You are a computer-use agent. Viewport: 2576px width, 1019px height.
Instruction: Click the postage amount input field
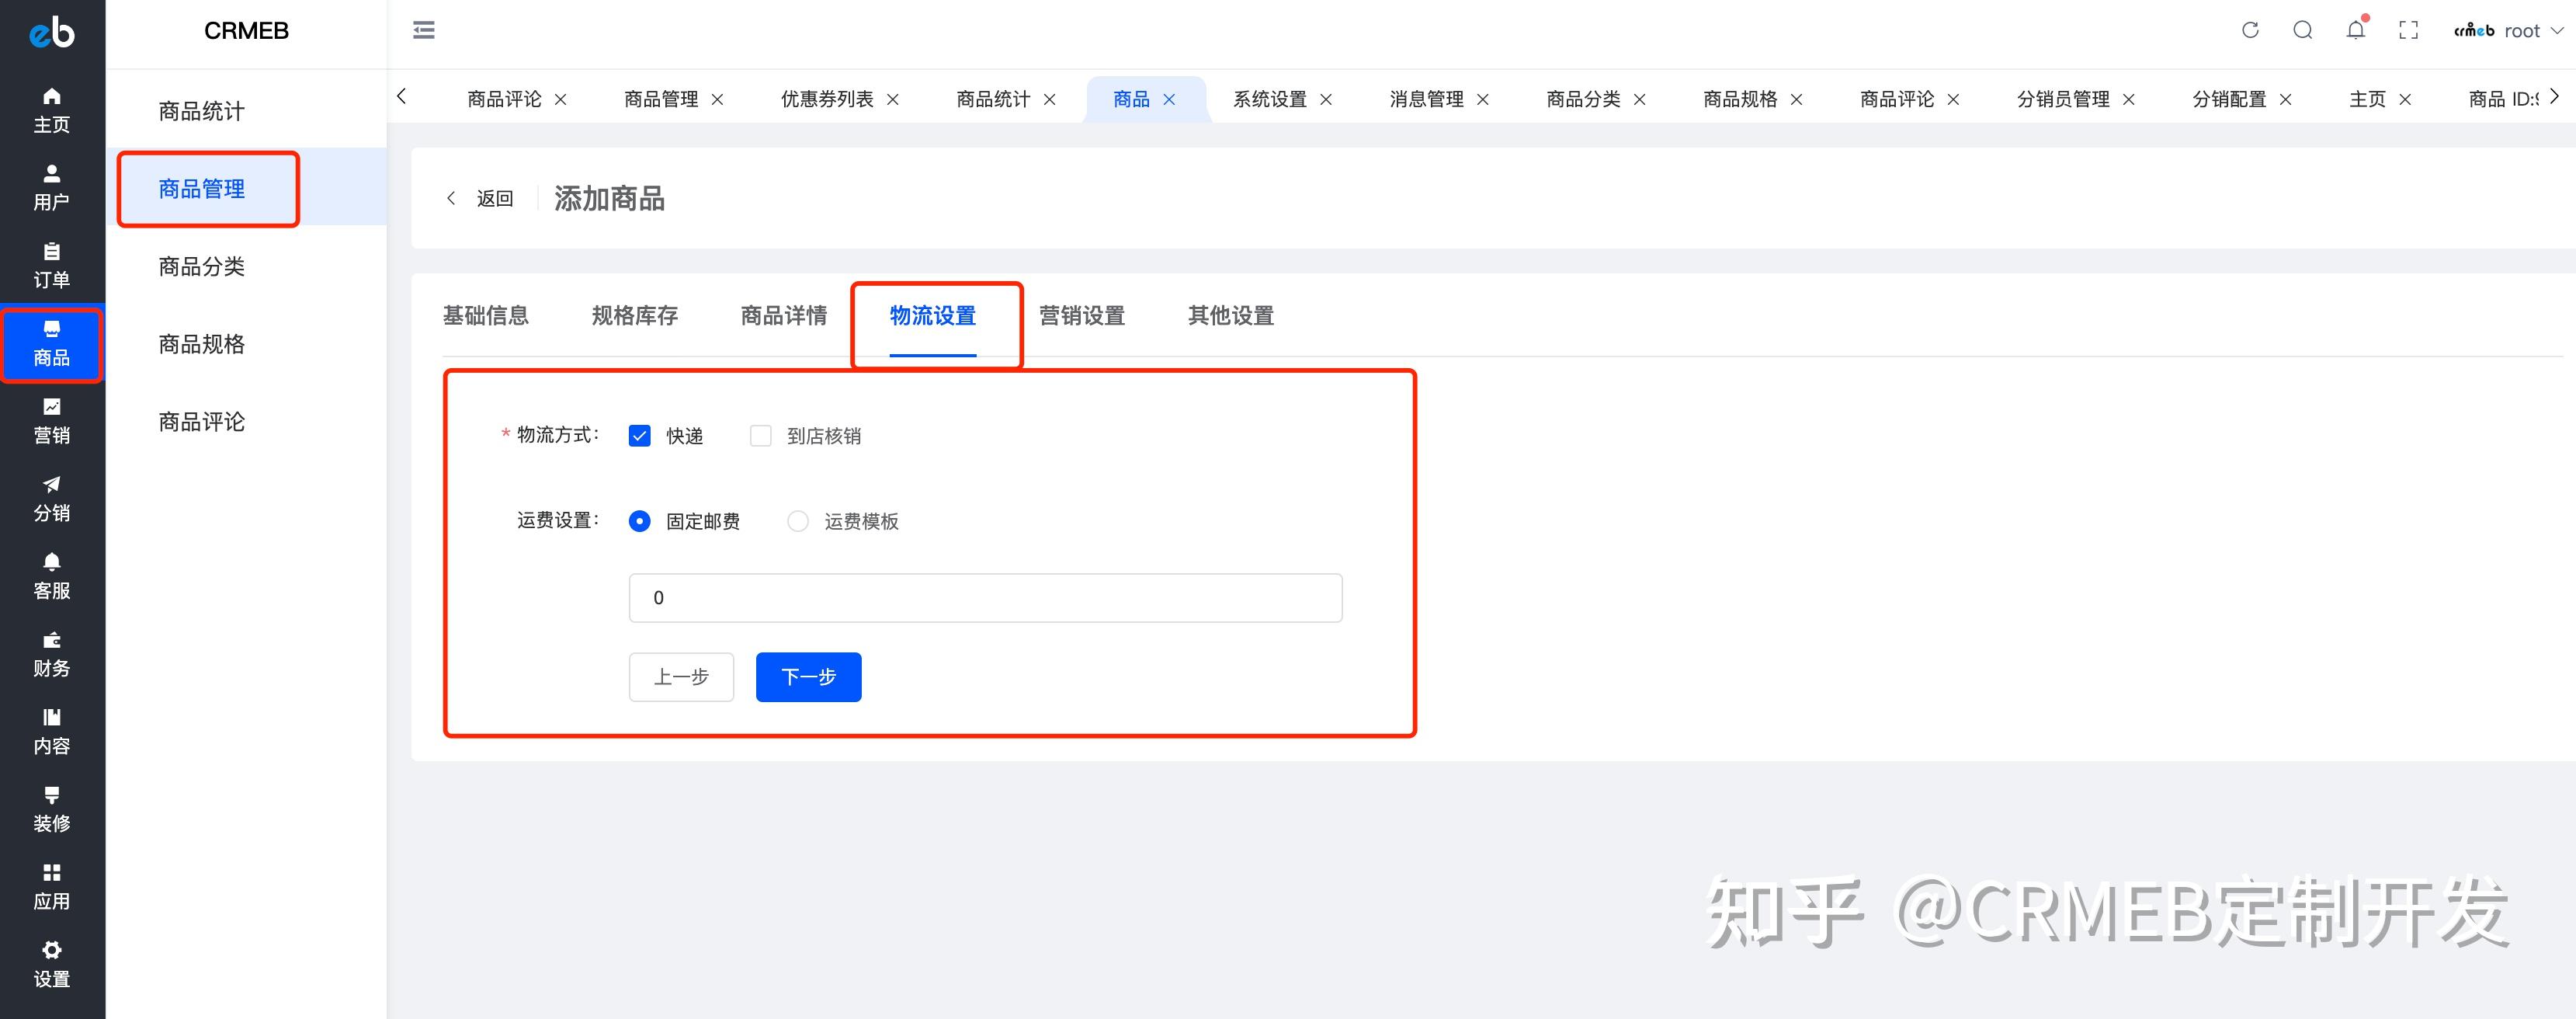pyautogui.click(x=985, y=597)
